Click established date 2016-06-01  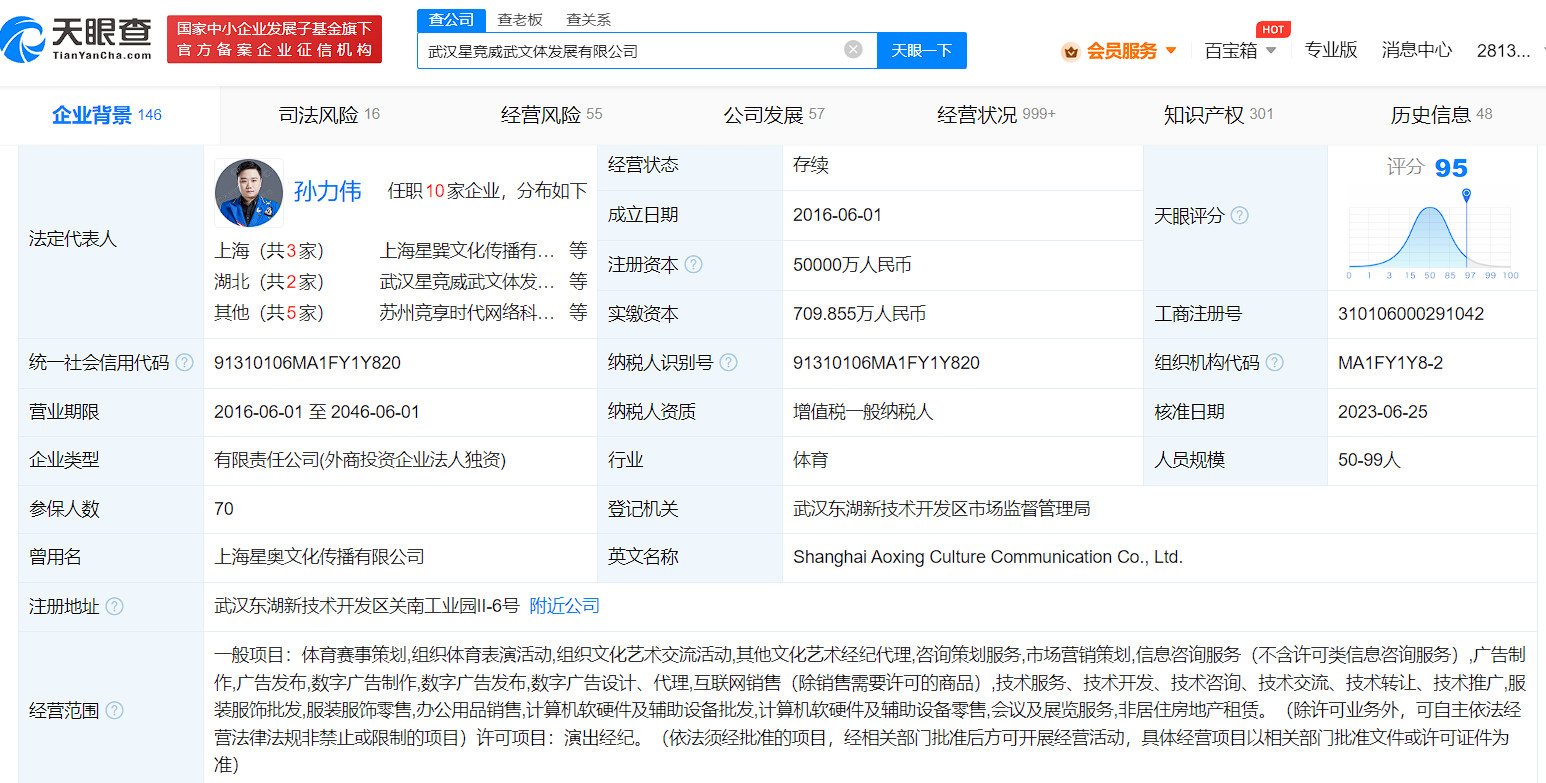pyautogui.click(x=837, y=215)
